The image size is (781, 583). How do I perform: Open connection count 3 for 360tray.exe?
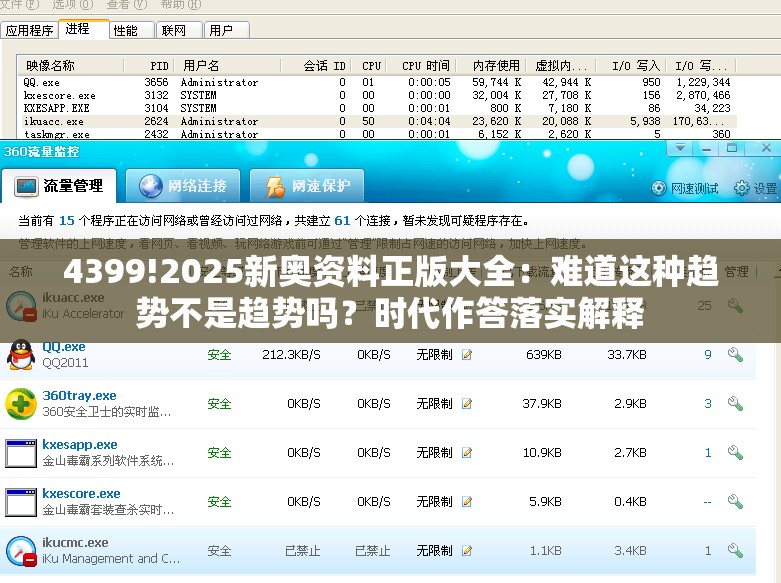[x=708, y=404]
